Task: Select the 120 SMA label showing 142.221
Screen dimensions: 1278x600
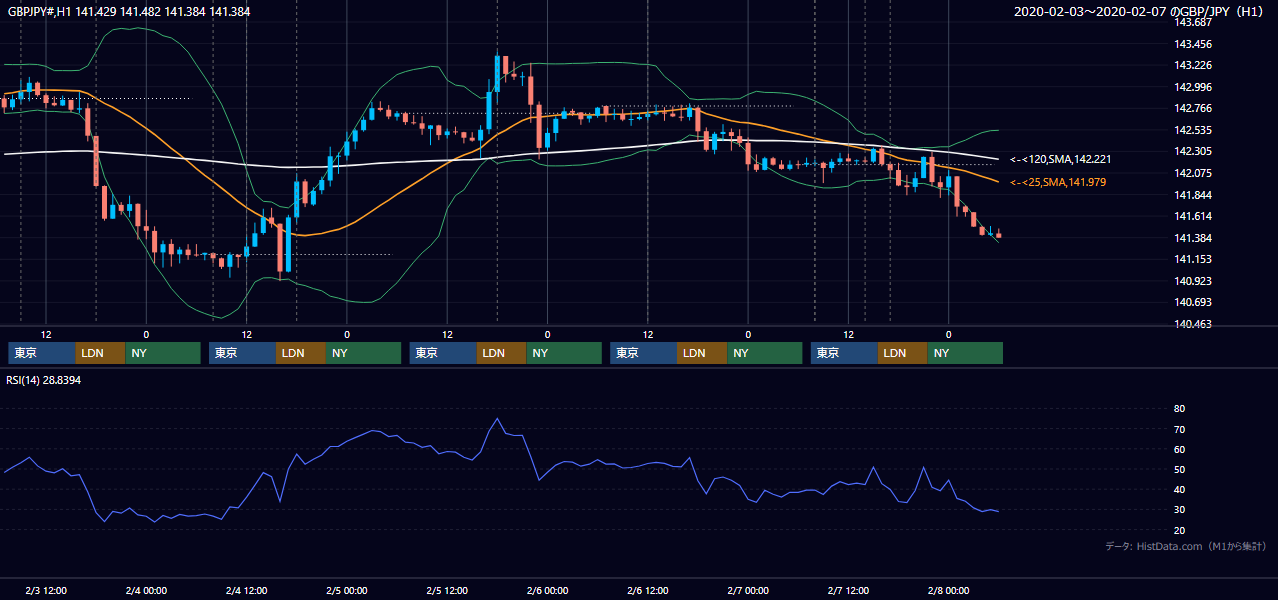Action: pos(1060,160)
